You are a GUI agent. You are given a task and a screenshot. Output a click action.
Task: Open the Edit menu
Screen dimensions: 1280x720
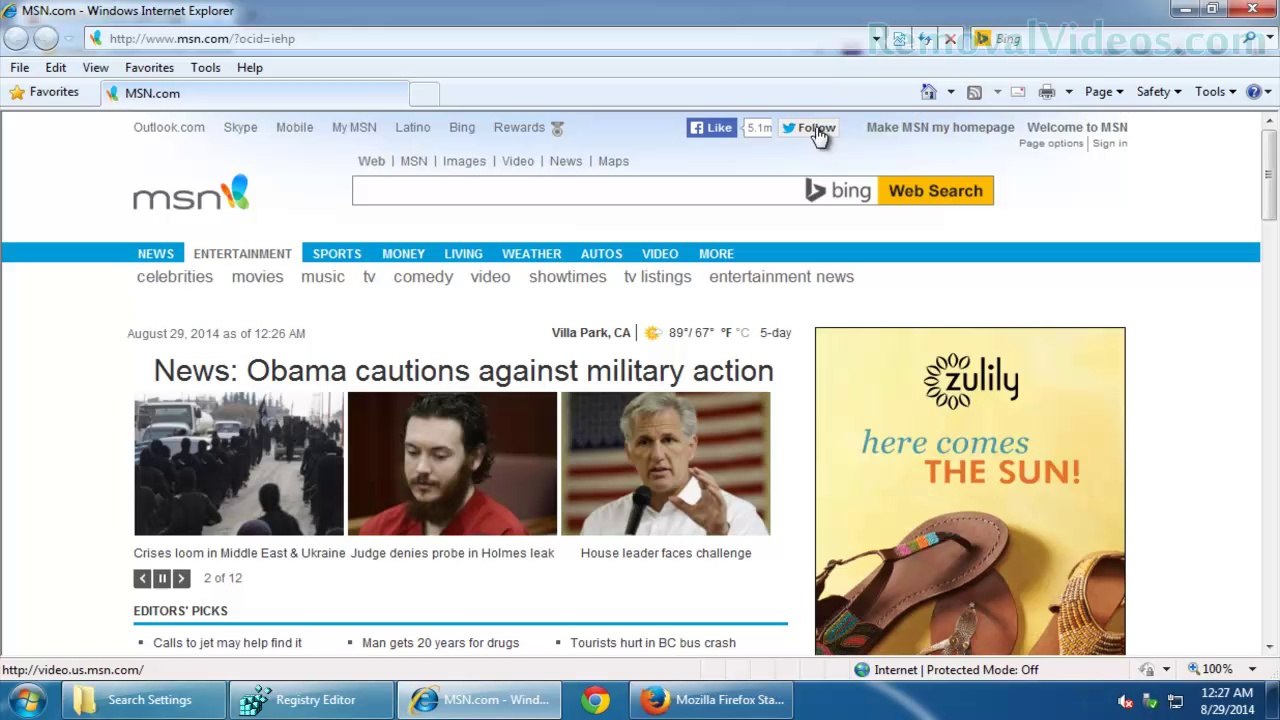point(55,67)
